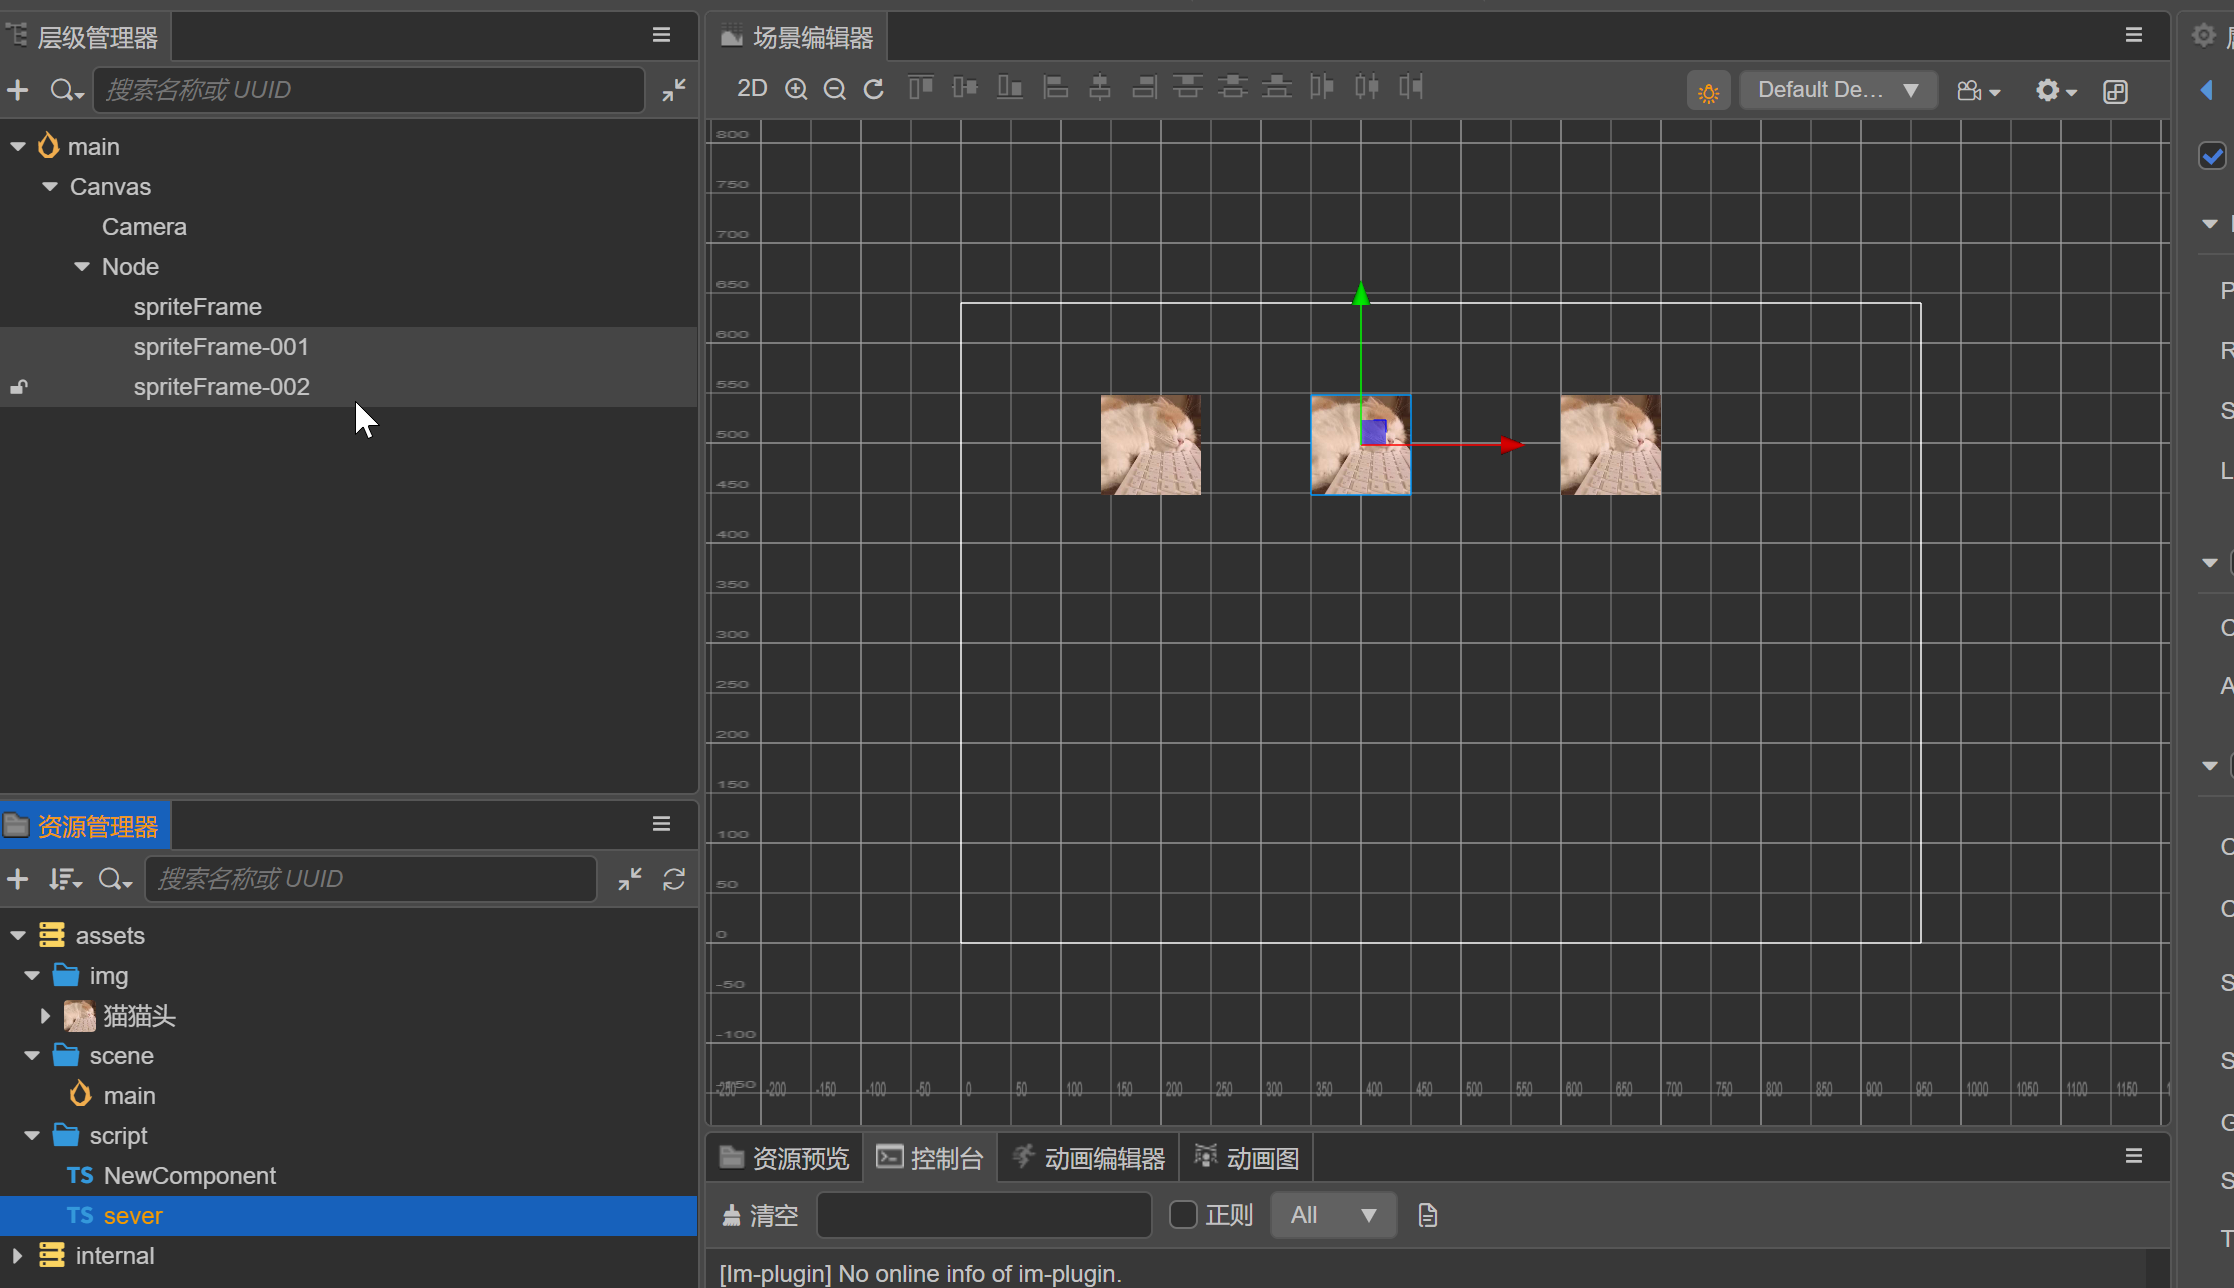This screenshot has width=2234, height=1288.
Task: Uncheck the inspector node active checkbox
Action: [x=2212, y=156]
